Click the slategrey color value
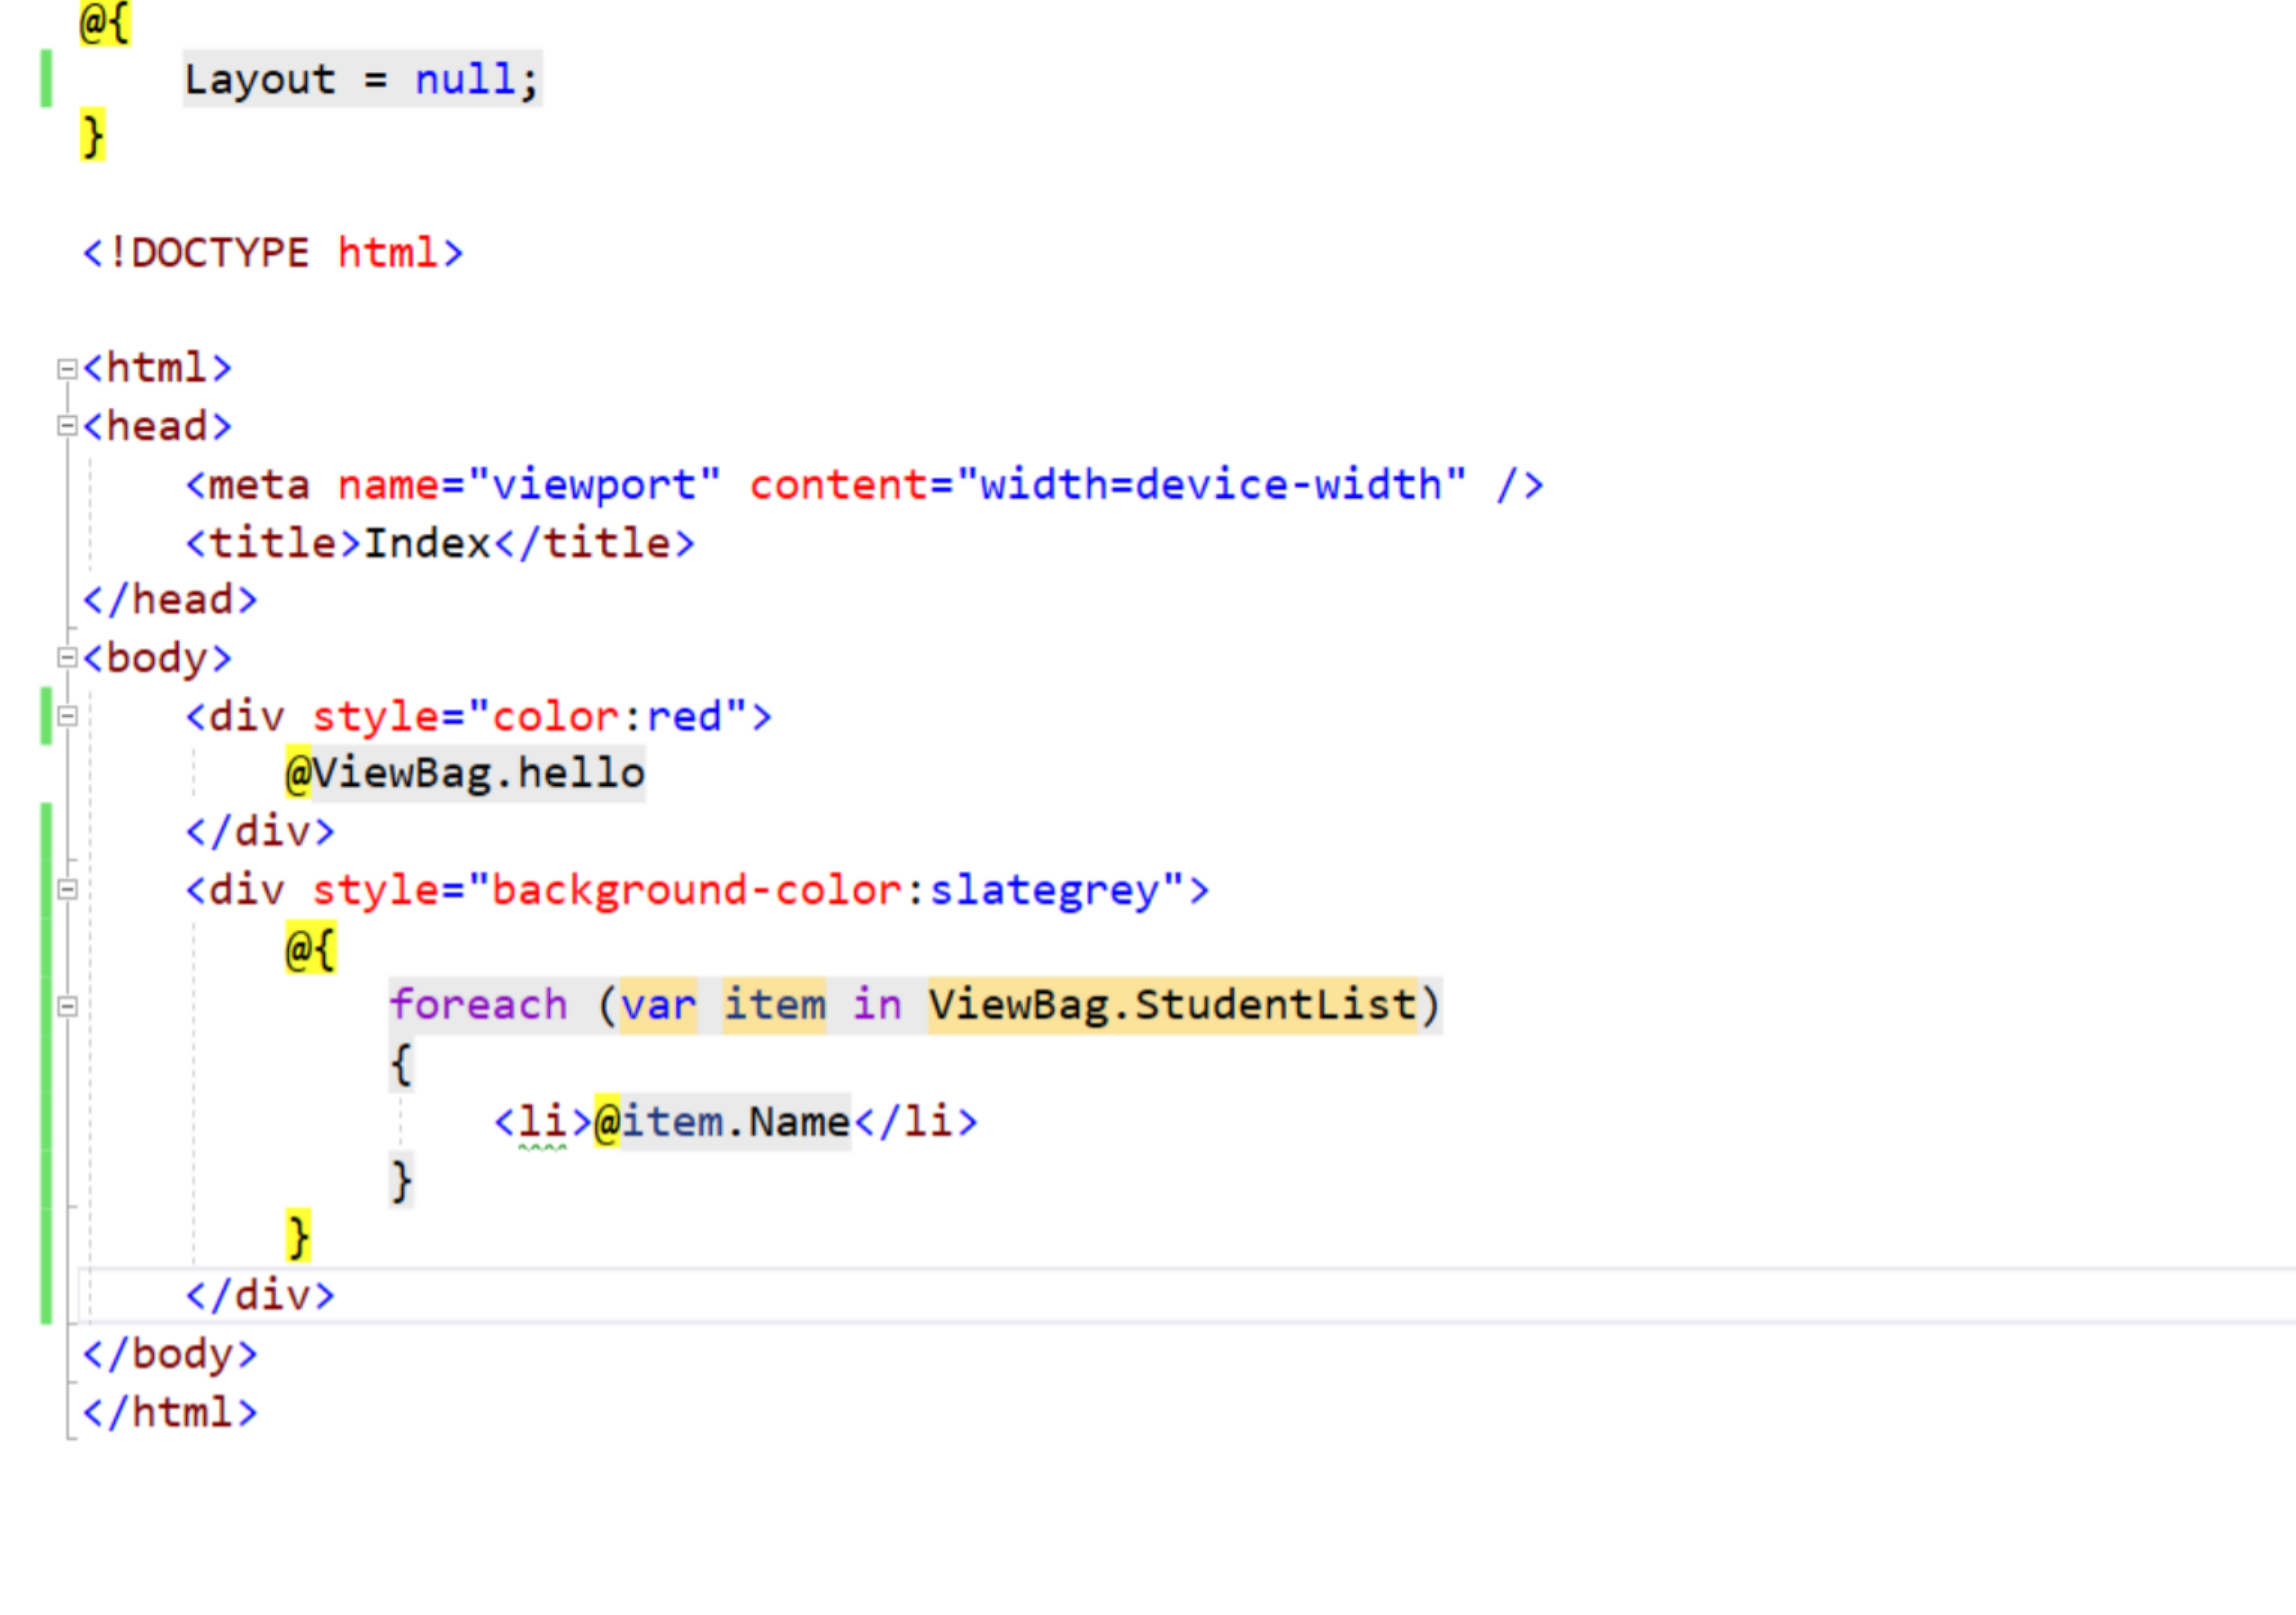Viewport: 2296px width, 1615px height. click(x=1044, y=890)
